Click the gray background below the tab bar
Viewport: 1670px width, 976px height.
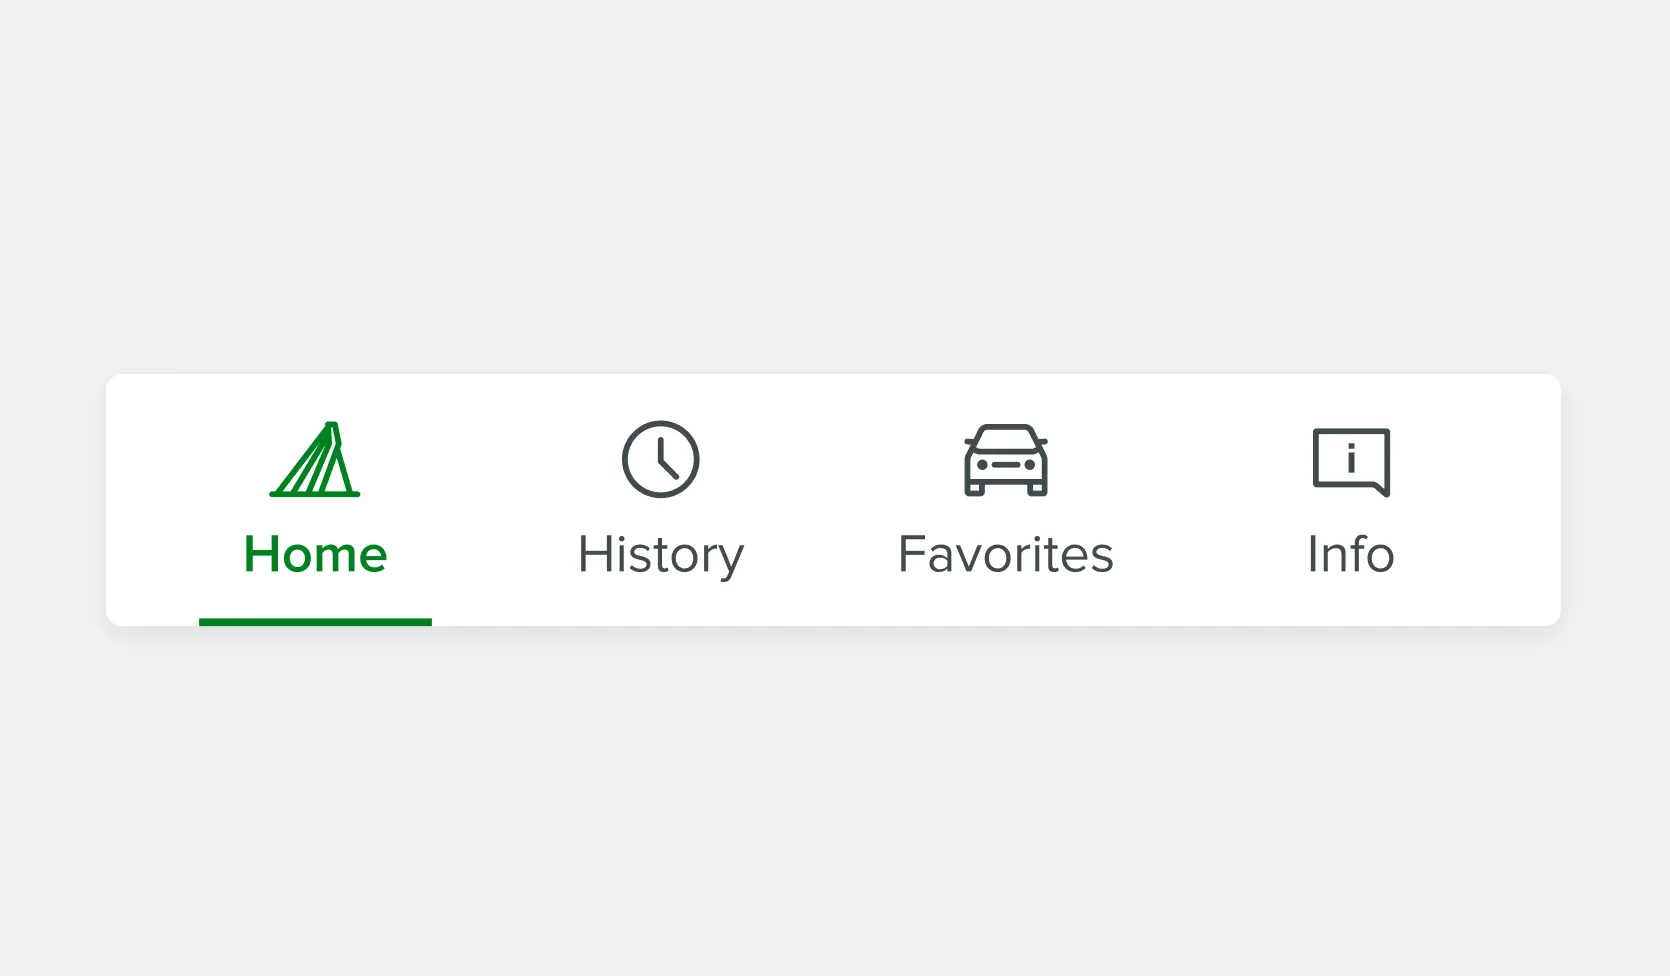(835, 800)
